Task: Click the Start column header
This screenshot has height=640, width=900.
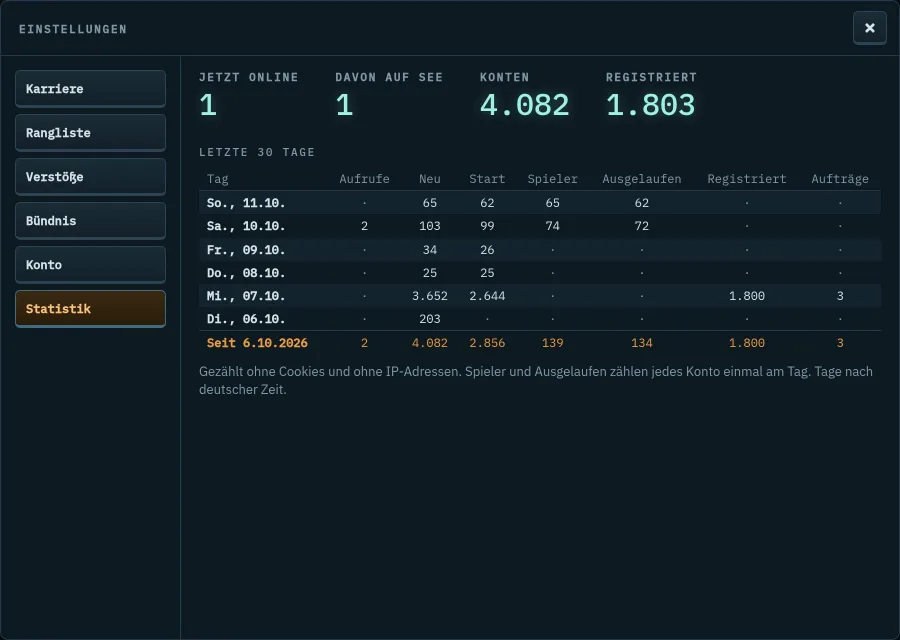Action: [487, 179]
